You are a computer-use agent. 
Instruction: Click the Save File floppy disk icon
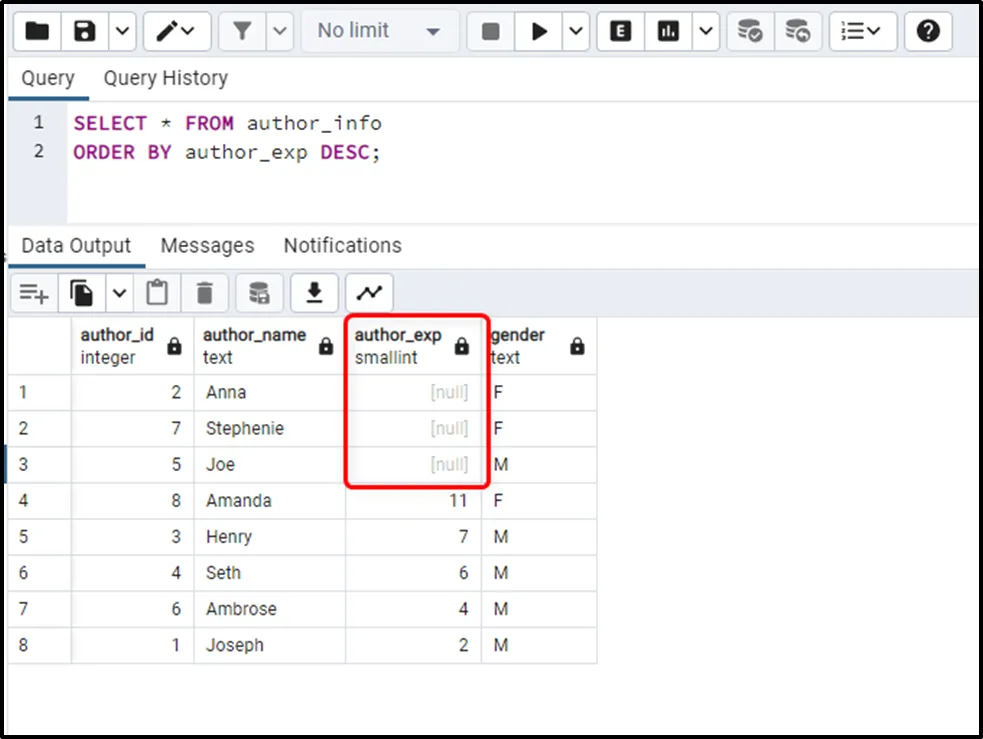(x=85, y=31)
